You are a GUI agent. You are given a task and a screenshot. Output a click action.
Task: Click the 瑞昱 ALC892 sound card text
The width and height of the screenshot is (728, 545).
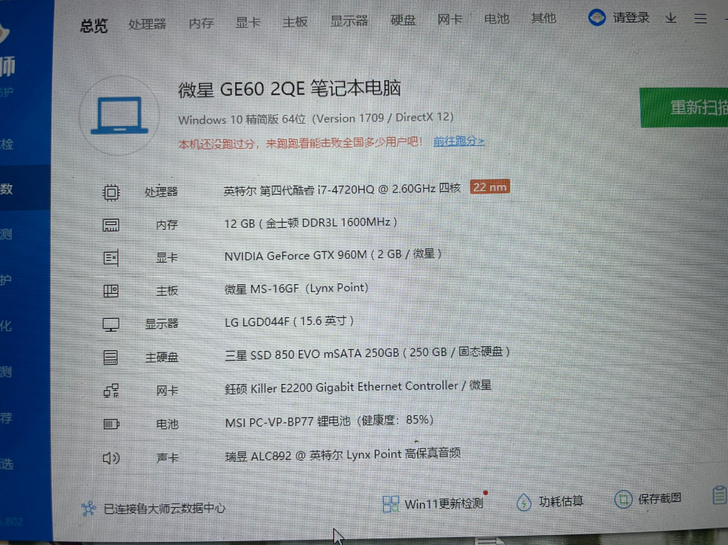(343, 454)
